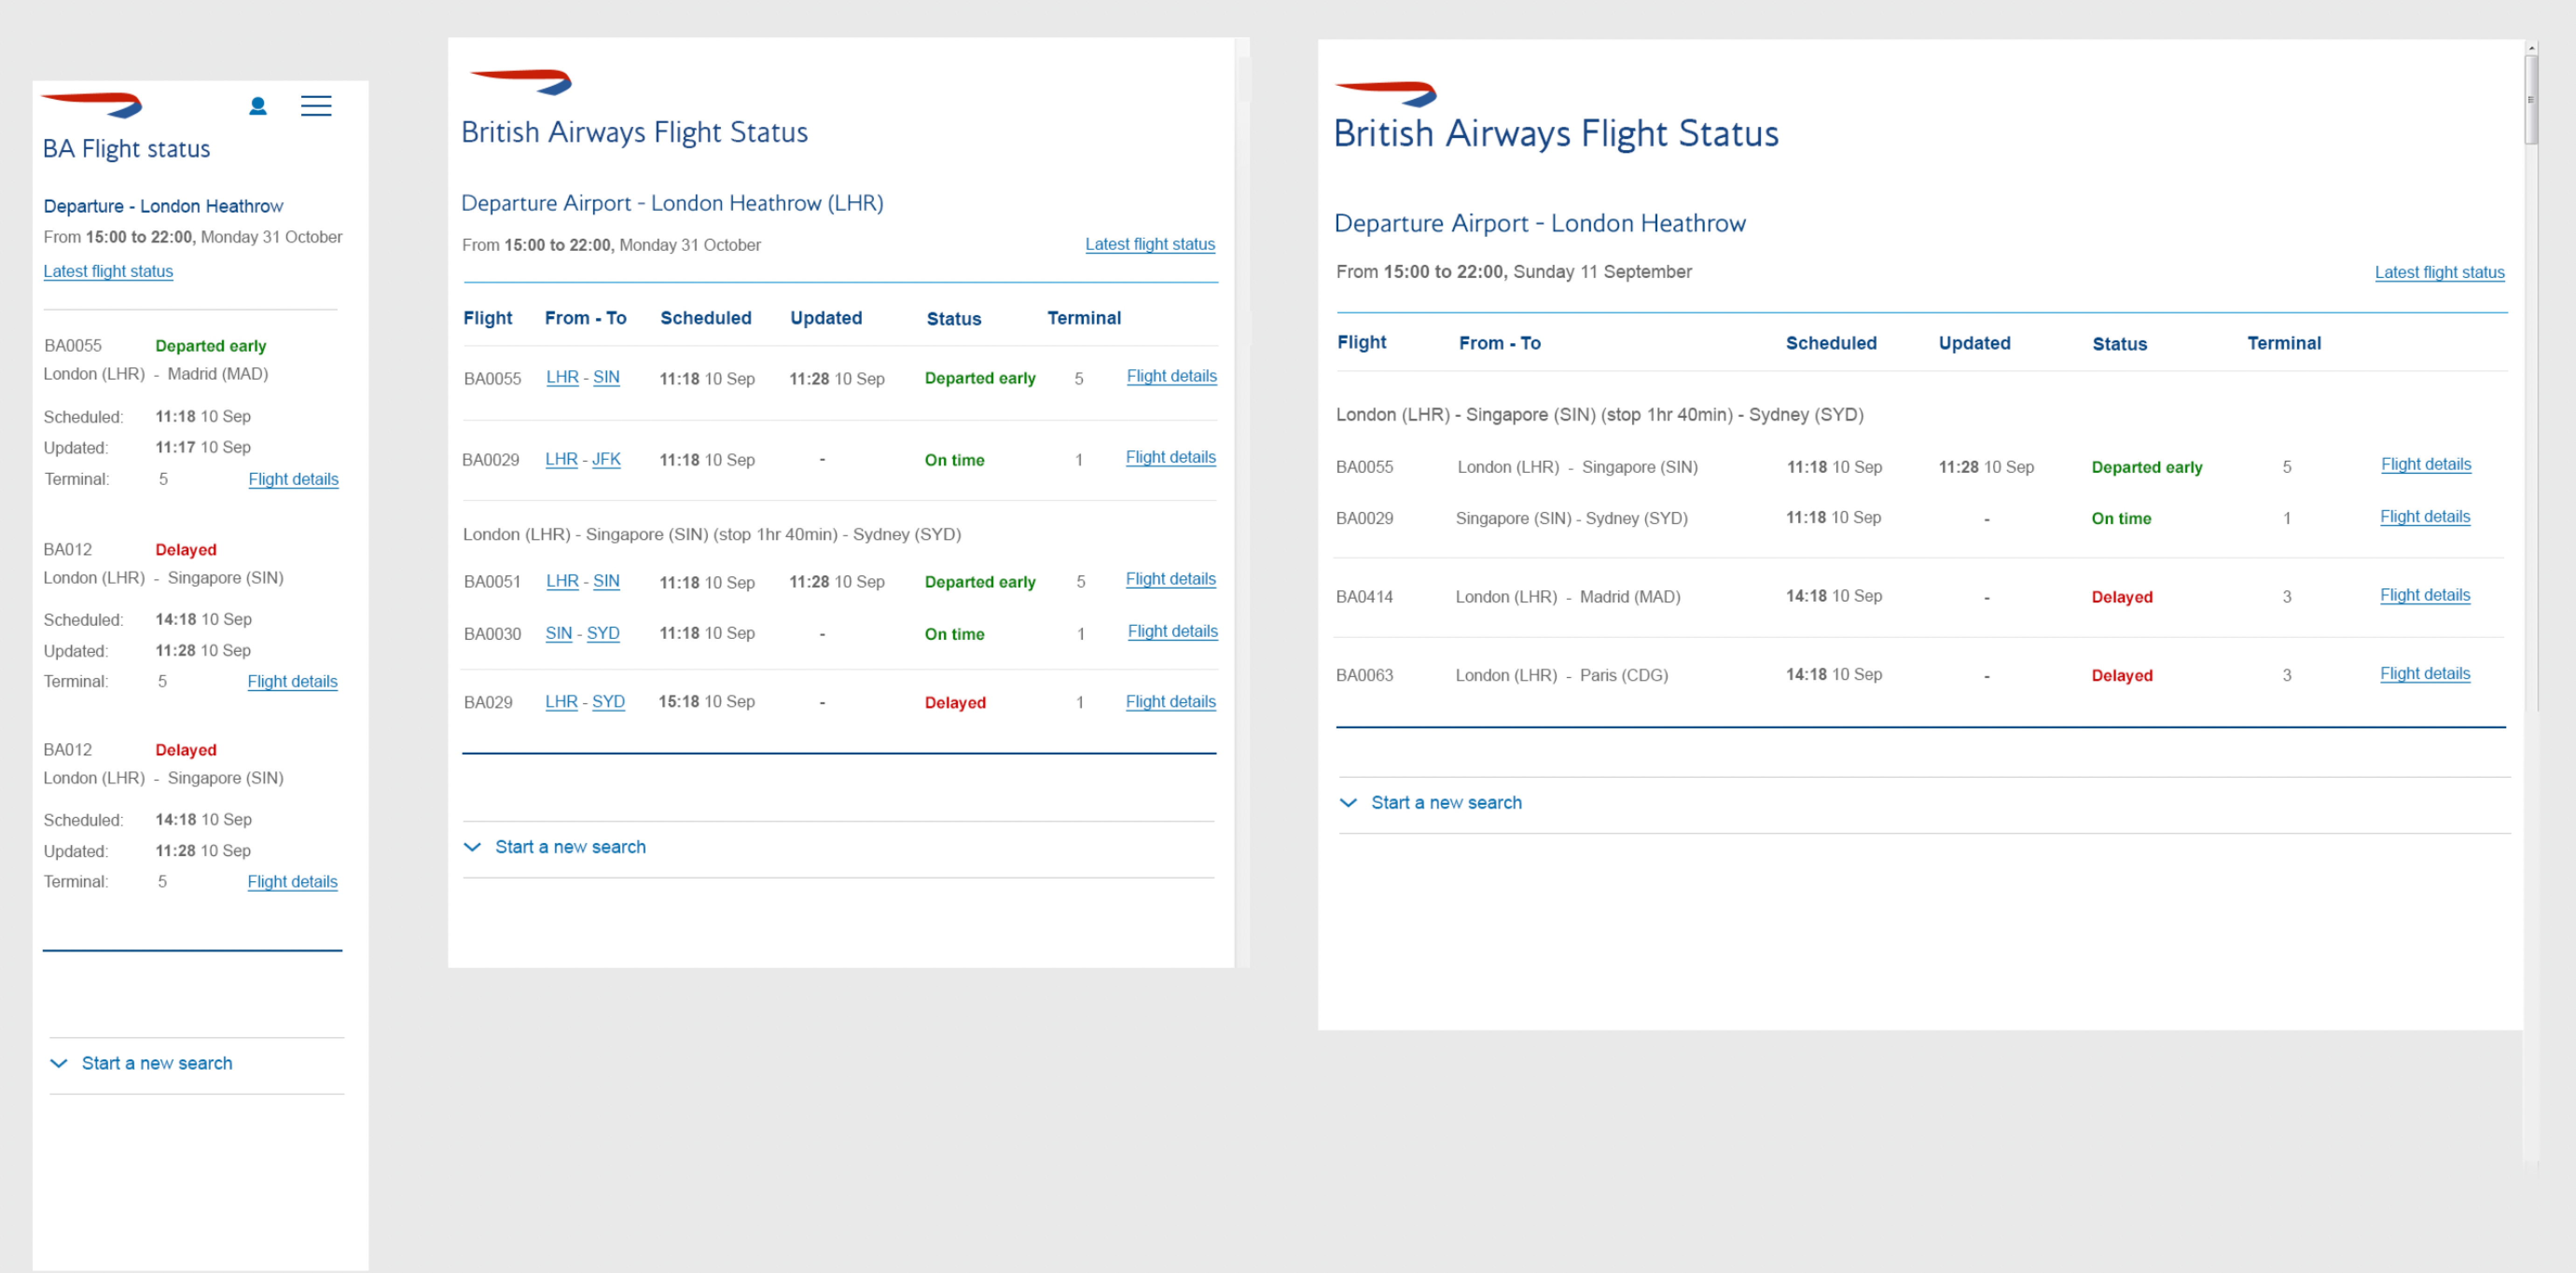Expand 'Start a new search' in the middle panel
The height and width of the screenshot is (1273, 2576).
tap(556, 847)
